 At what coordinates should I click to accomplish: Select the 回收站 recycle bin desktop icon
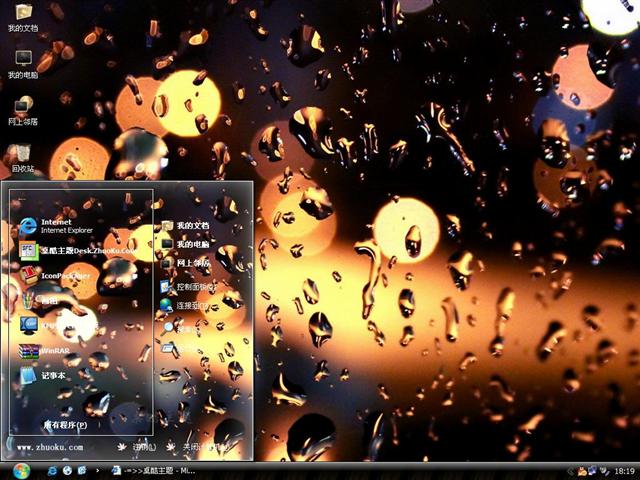click(22, 158)
